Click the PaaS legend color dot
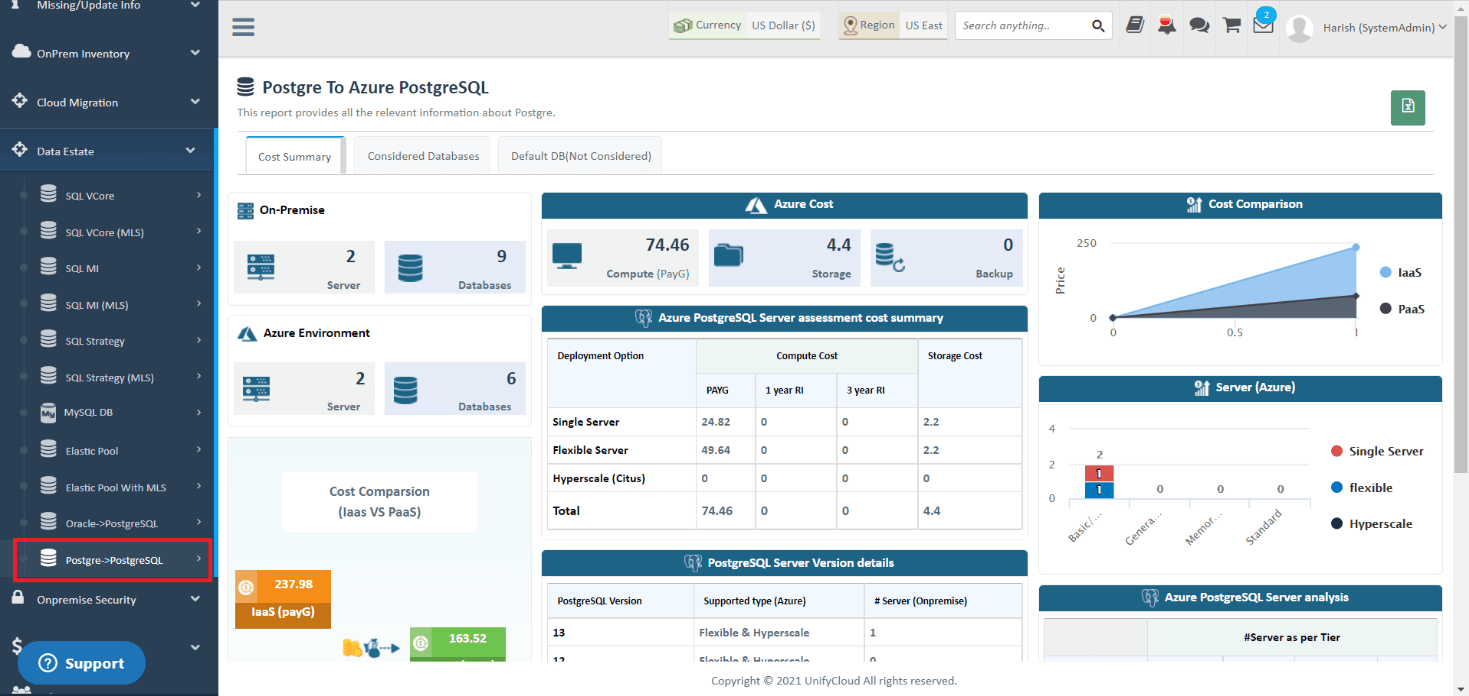Image resolution: width=1469 pixels, height=696 pixels. coord(1385,308)
